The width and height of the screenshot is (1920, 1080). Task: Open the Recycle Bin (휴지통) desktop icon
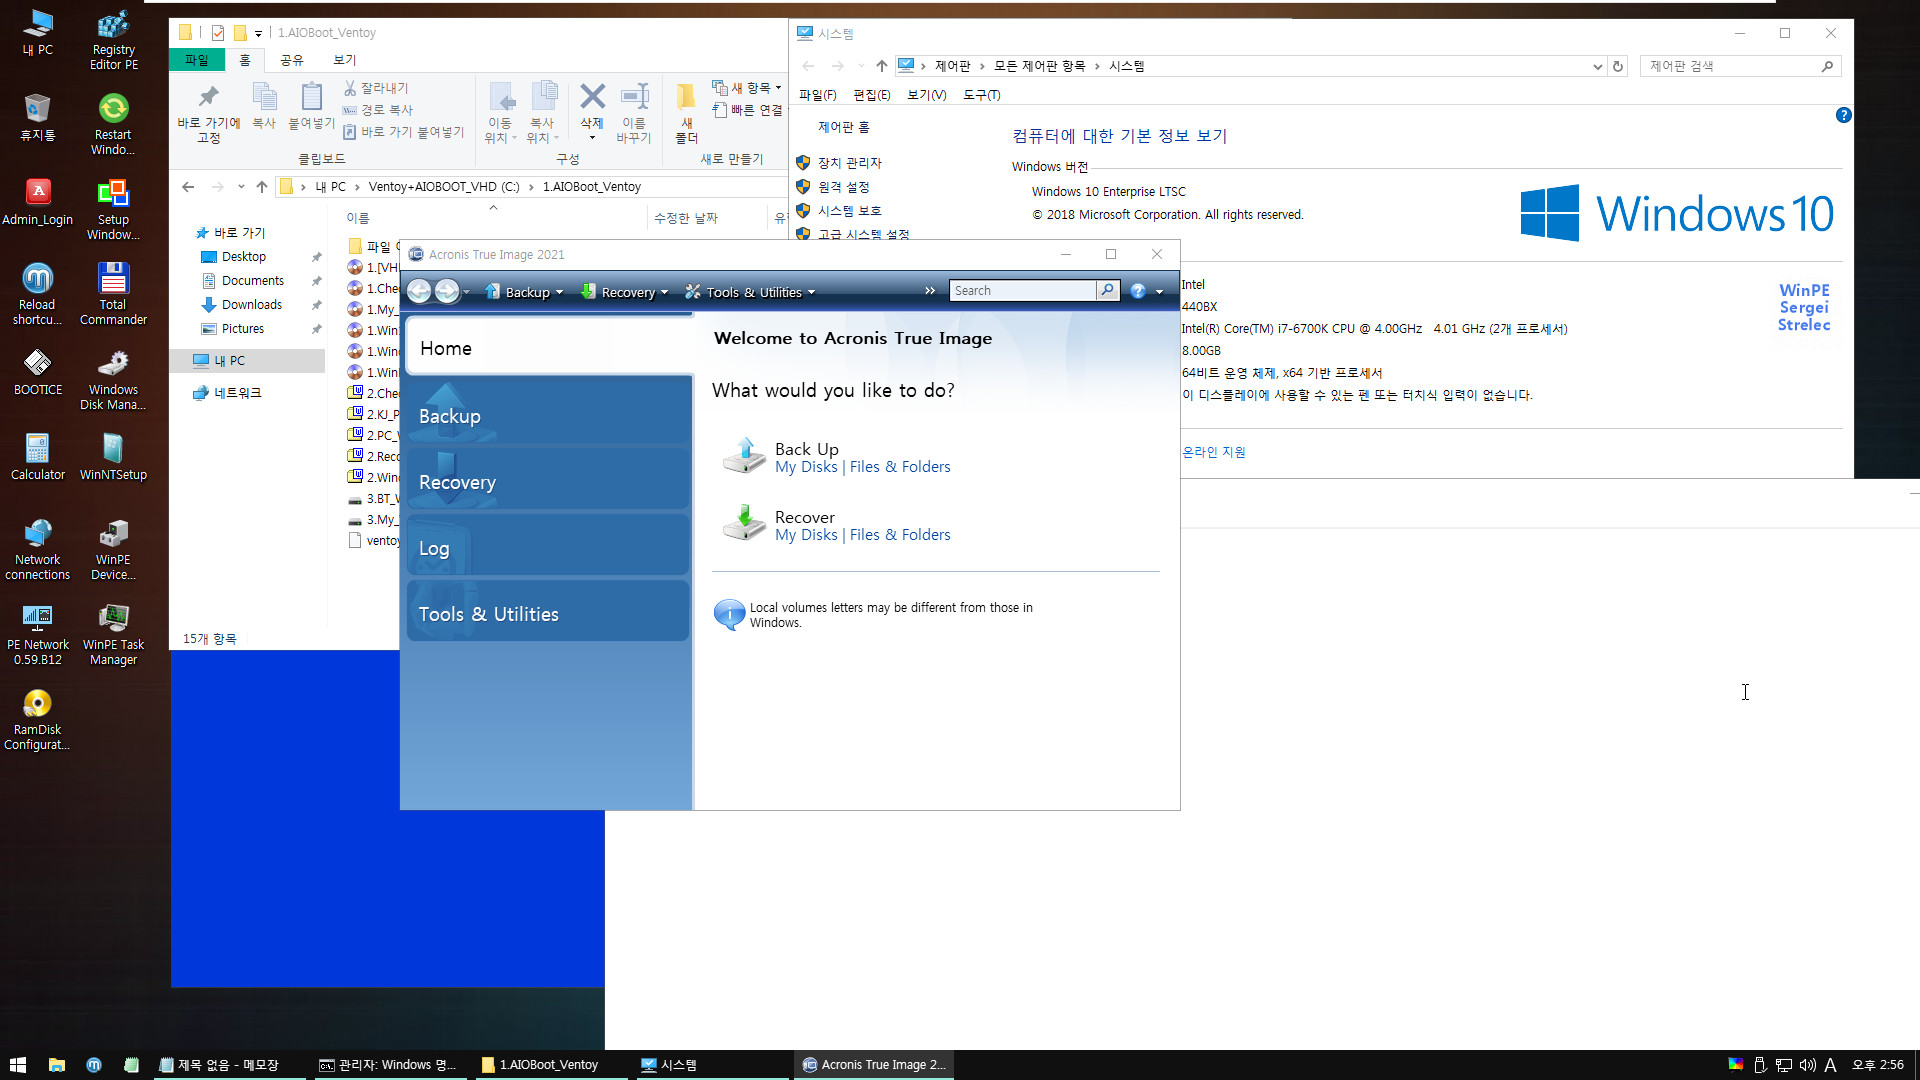coord(37,117)
